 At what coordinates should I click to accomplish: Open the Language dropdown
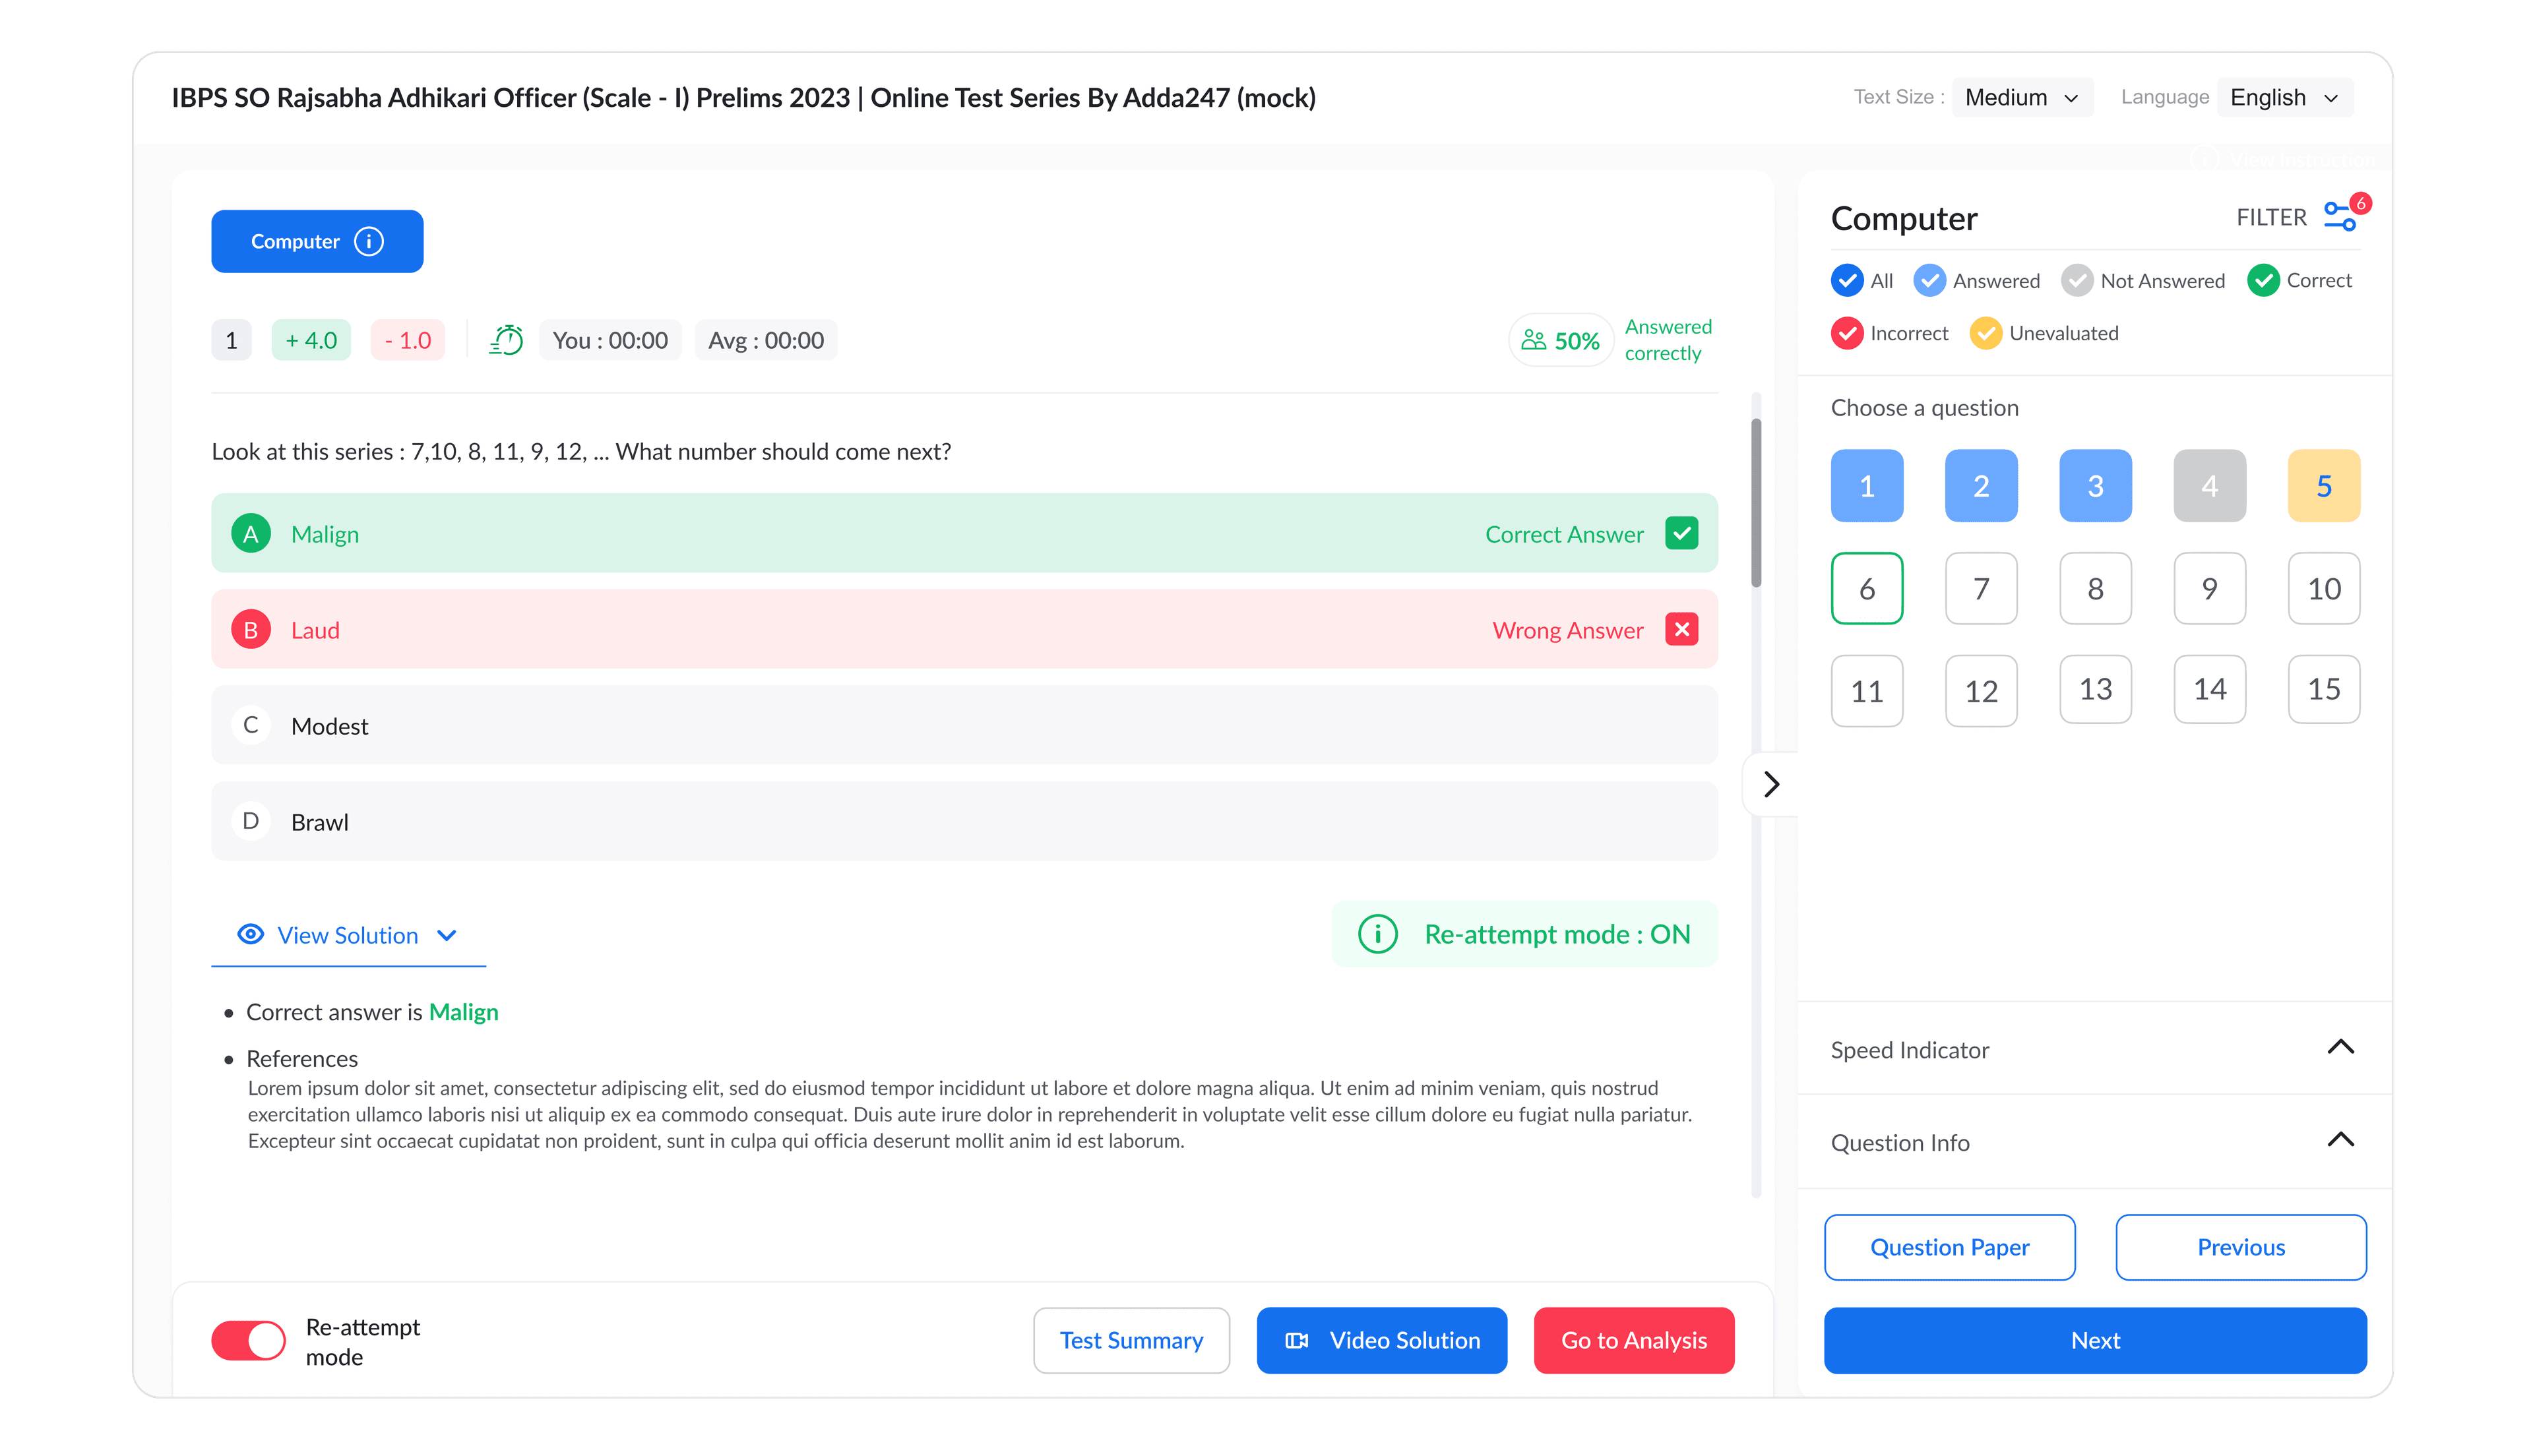point(2284,97)
